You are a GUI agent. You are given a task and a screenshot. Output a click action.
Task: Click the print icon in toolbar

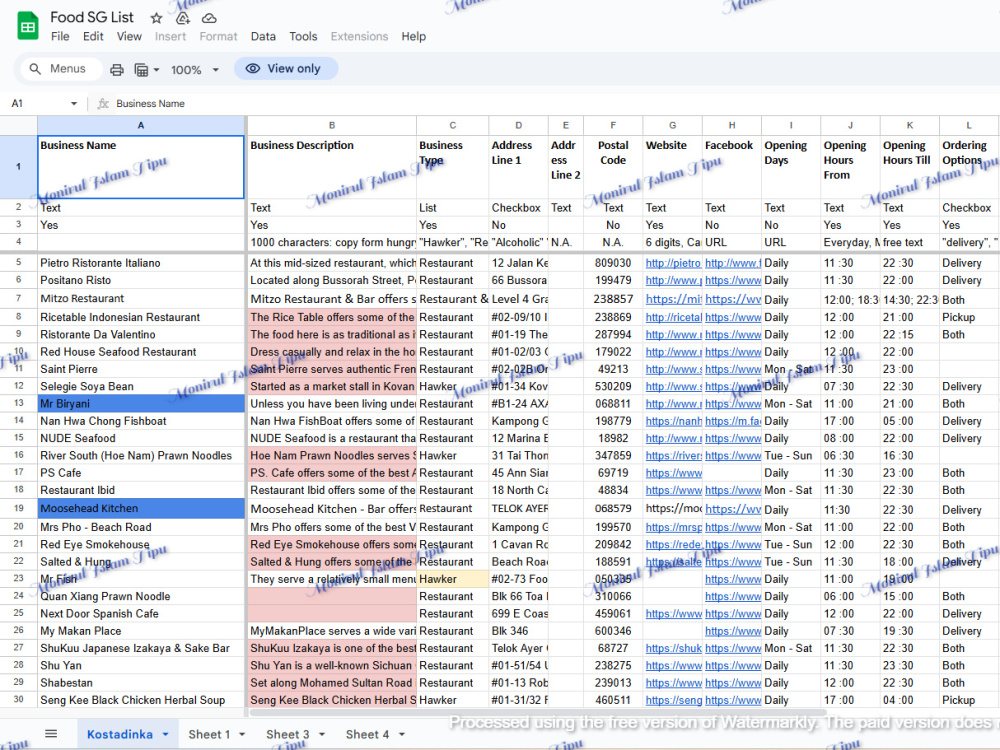point(117,70)
